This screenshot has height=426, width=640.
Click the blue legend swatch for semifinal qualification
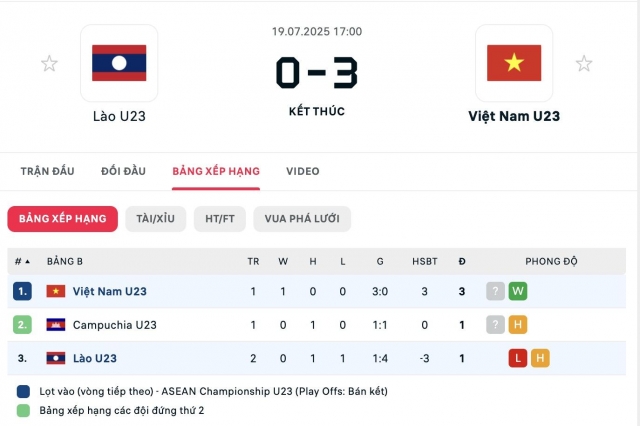[x=23, y=391]
